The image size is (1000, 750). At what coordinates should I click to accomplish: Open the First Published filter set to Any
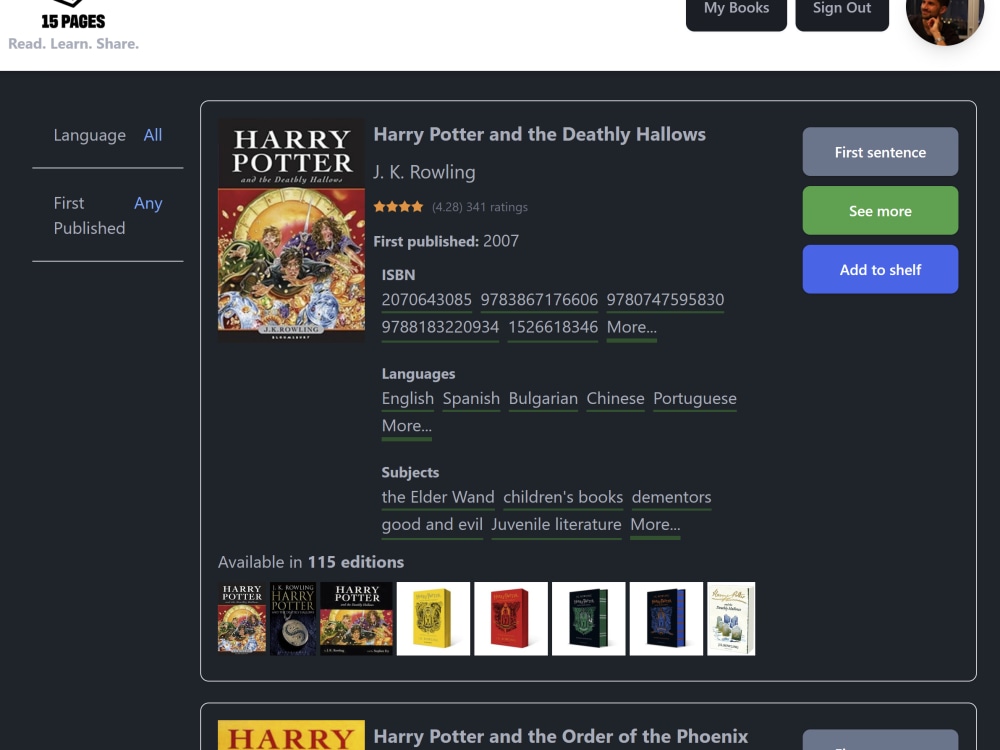pos(148,203)
